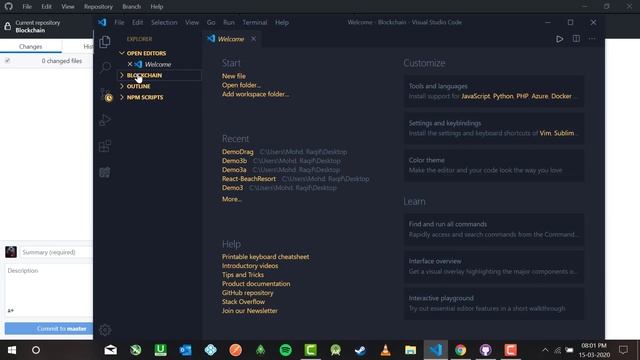Open the Run menu

click(x=229, y=22)
